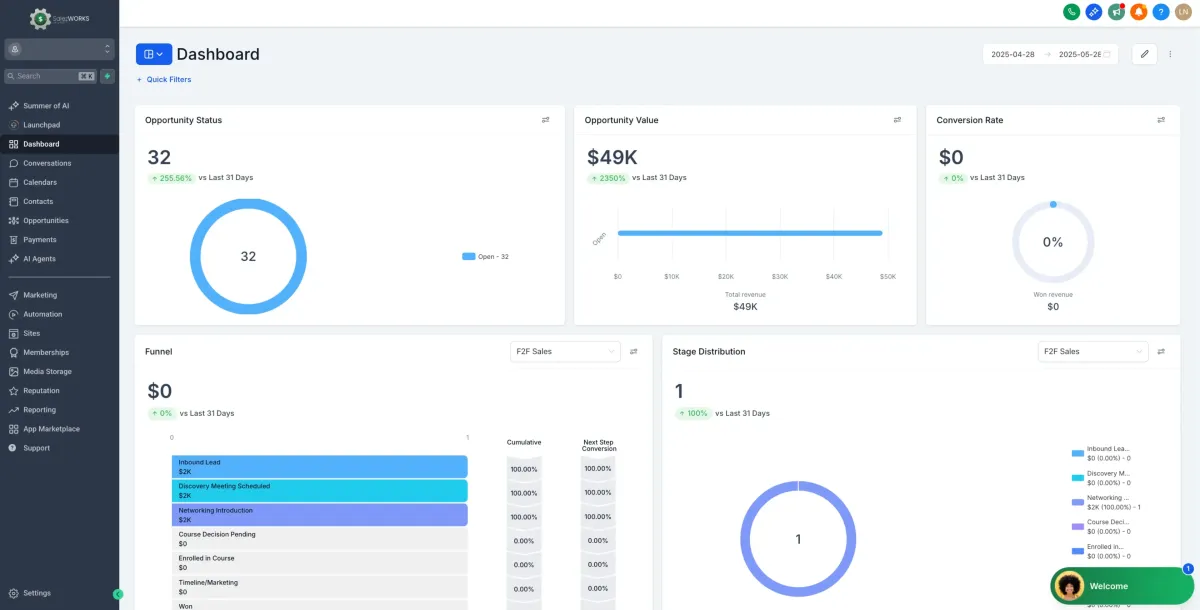The height and width of the screenshot is (610, 1200).
Task: Click the date range picker field
Action: [1050, 54]
